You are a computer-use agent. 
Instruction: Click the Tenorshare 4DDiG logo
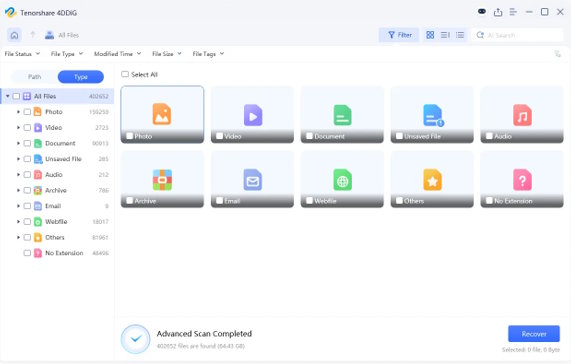tap(11, 12)
